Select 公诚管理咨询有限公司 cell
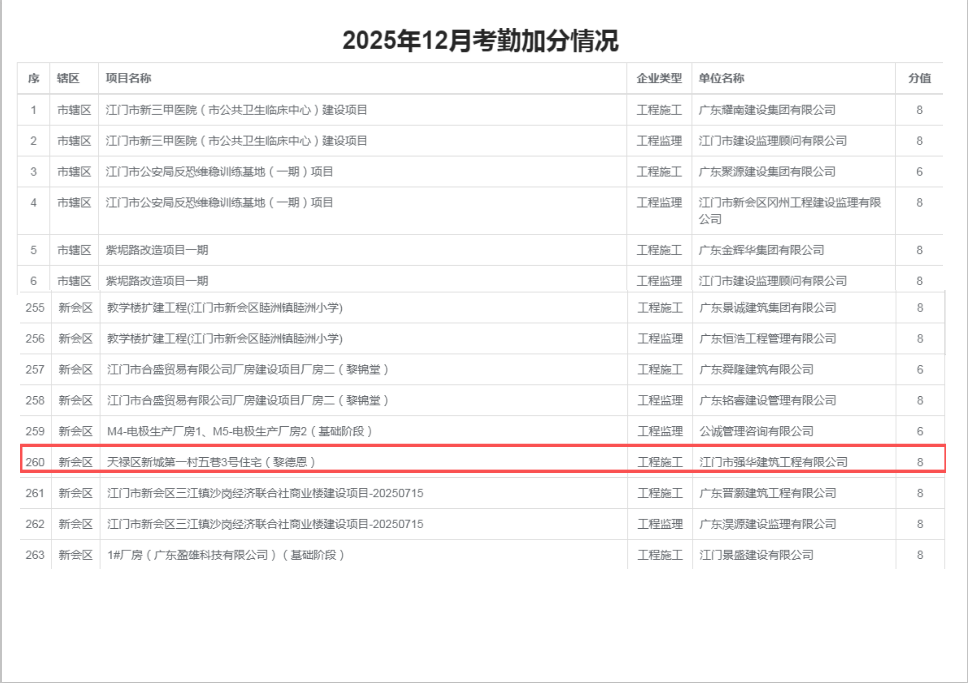The height and width of the screenshot is (683, 968). point(754,431)
